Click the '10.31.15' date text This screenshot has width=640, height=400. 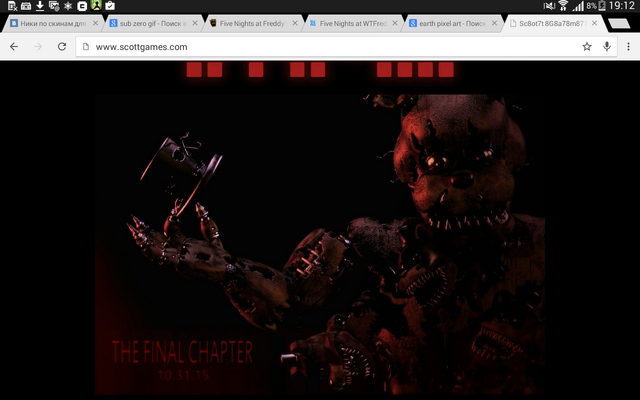coord(184,375)
